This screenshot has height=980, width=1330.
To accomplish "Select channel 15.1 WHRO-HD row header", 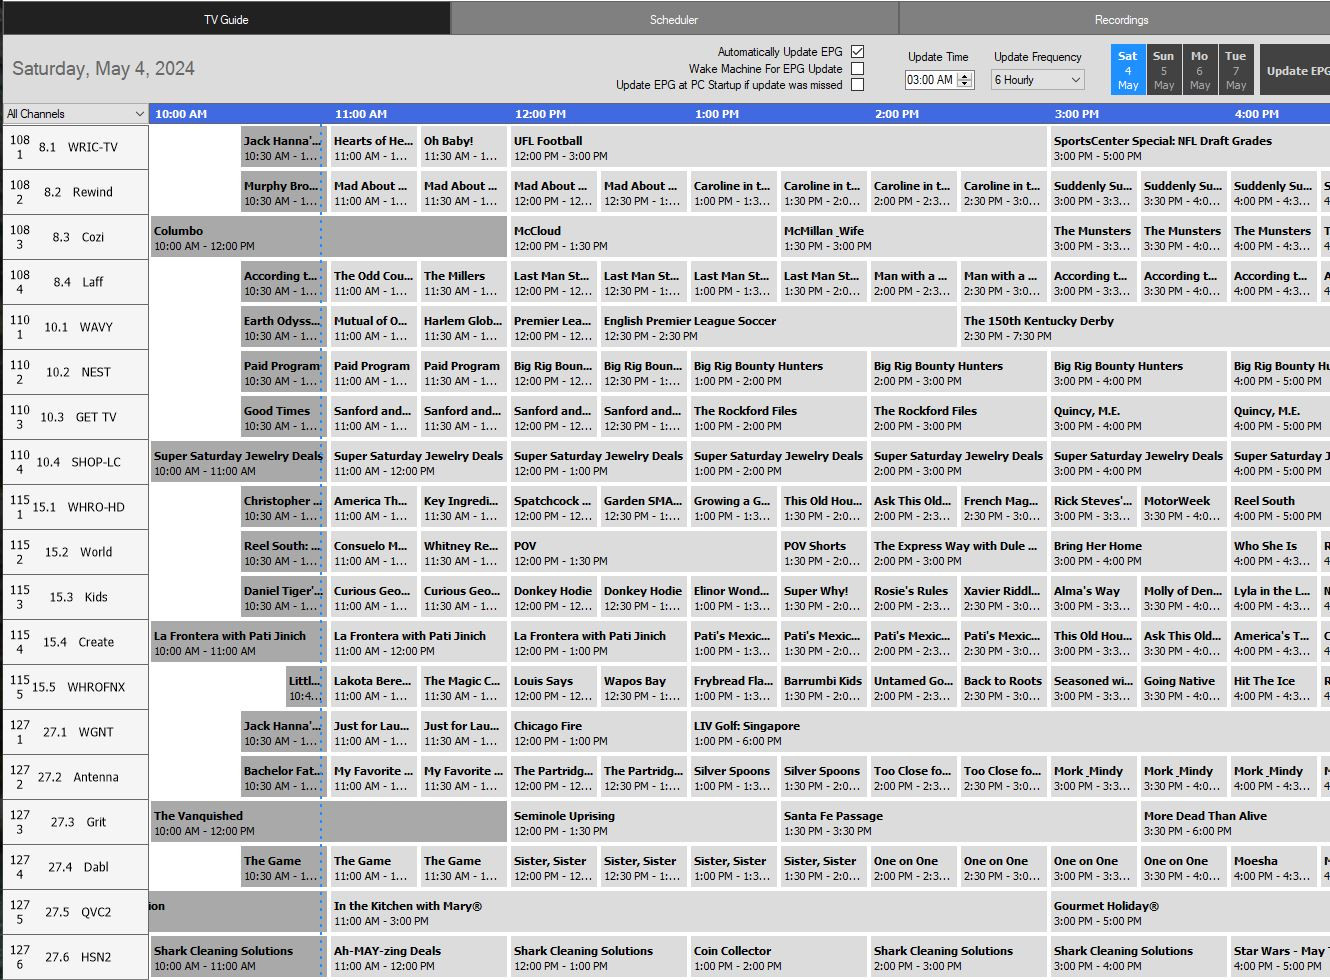I will pyautogui.click(x=76, y=507).
